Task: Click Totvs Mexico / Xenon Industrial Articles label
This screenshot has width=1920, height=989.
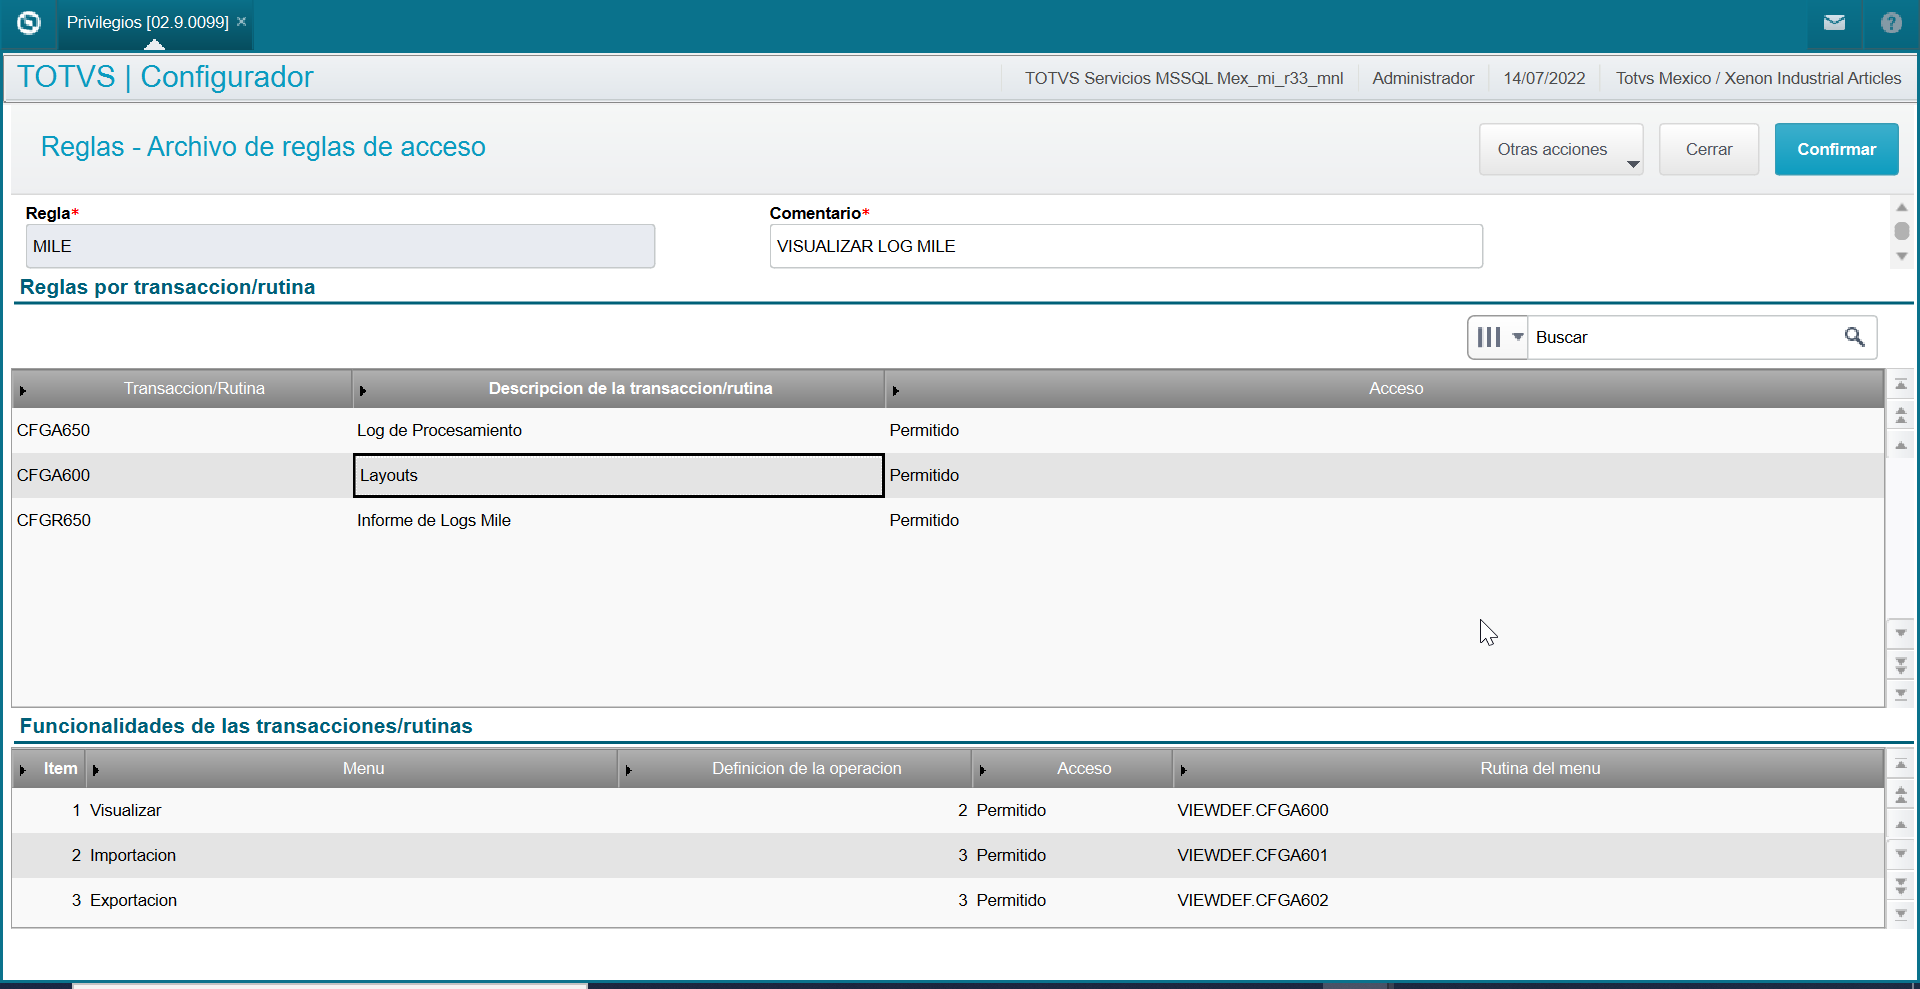Action: pos(1758,78)
